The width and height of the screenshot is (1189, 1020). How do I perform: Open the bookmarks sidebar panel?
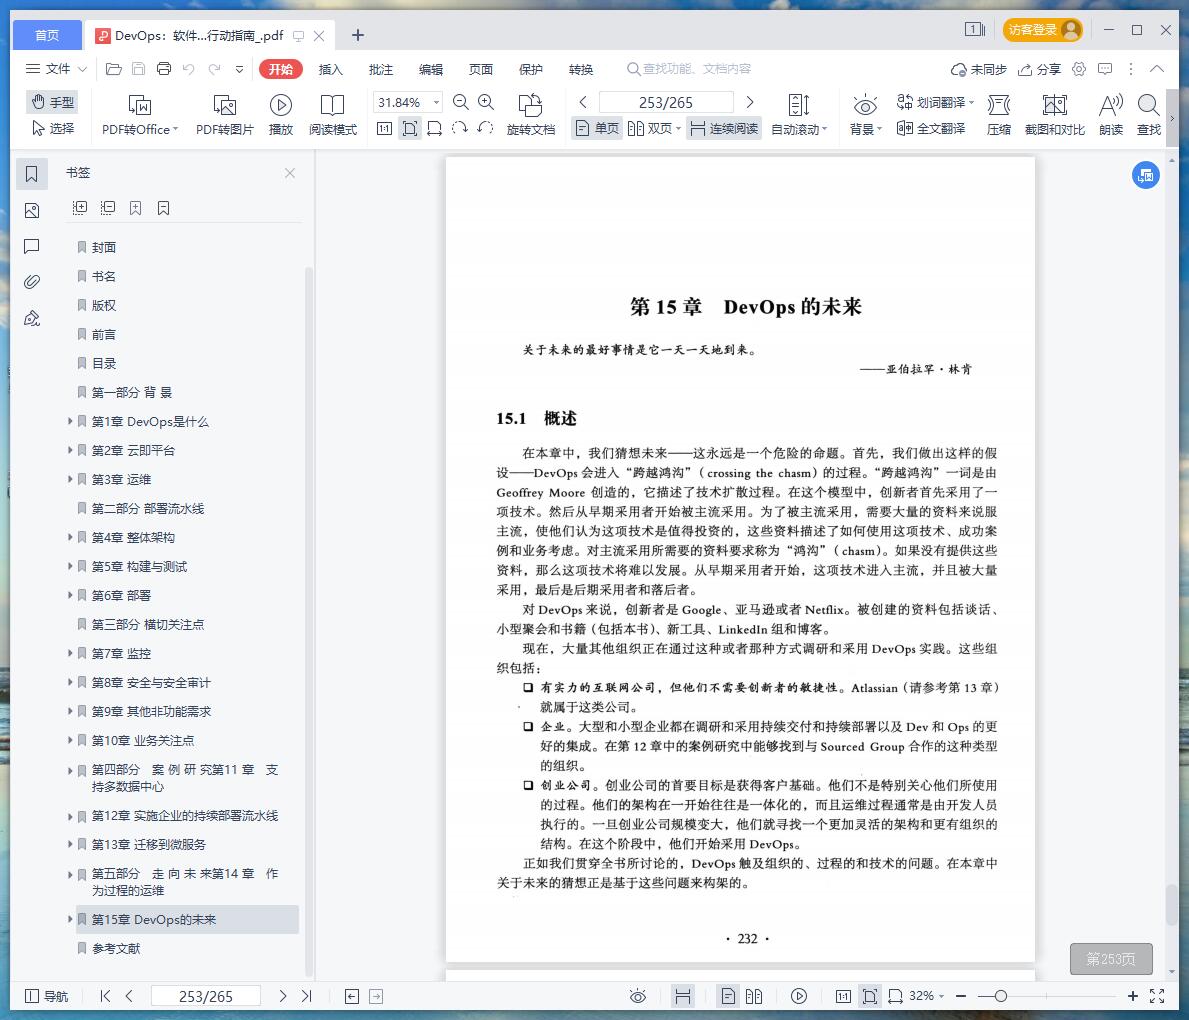(32, 174)
